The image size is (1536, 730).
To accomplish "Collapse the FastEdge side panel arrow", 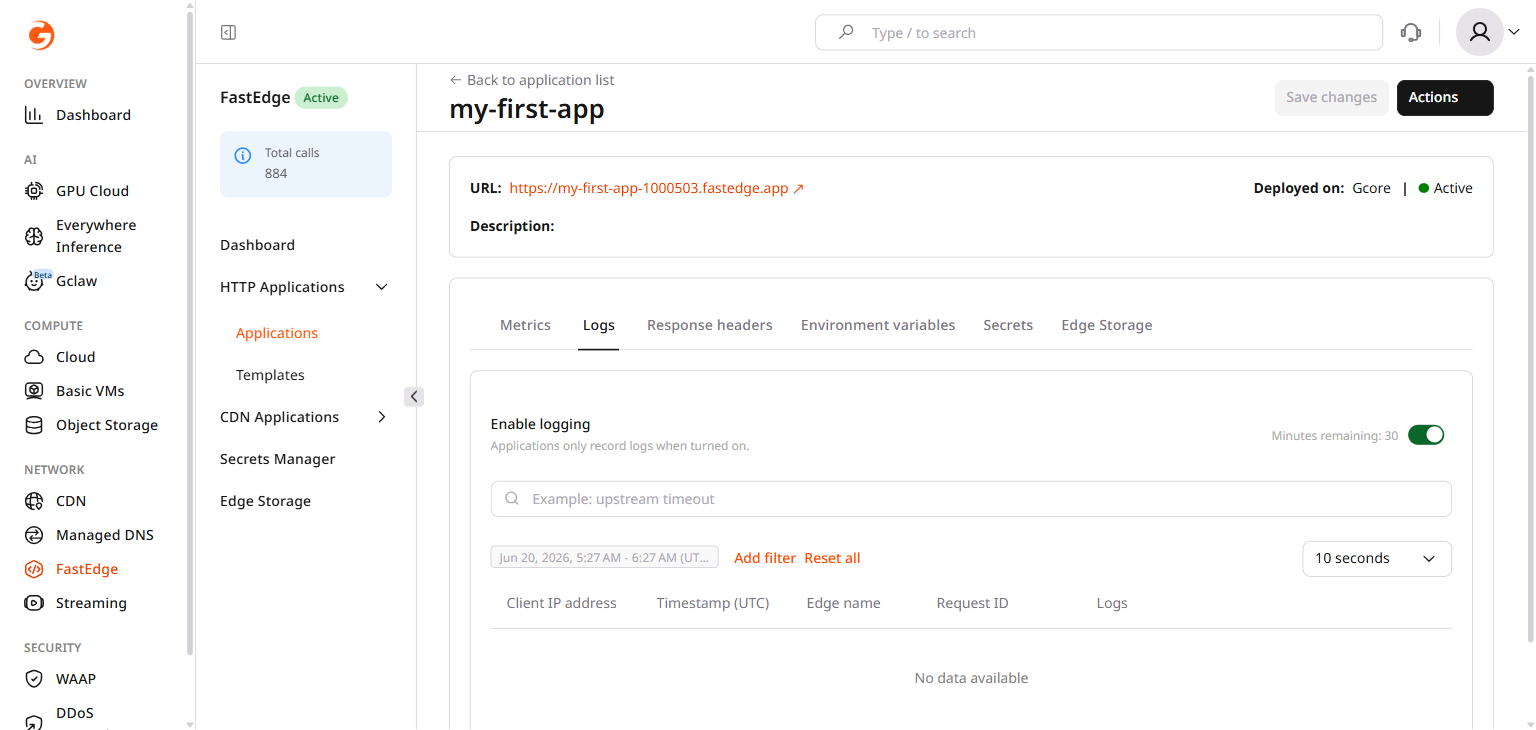I will pos(414,397).
